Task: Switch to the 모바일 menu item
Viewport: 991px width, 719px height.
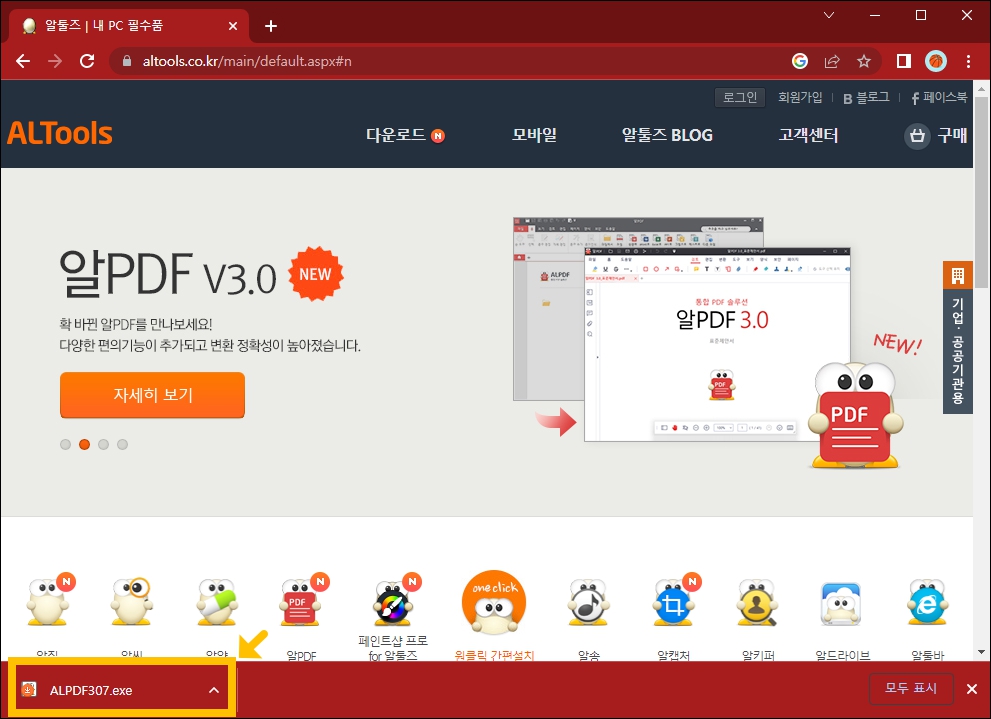Action: 534,135
